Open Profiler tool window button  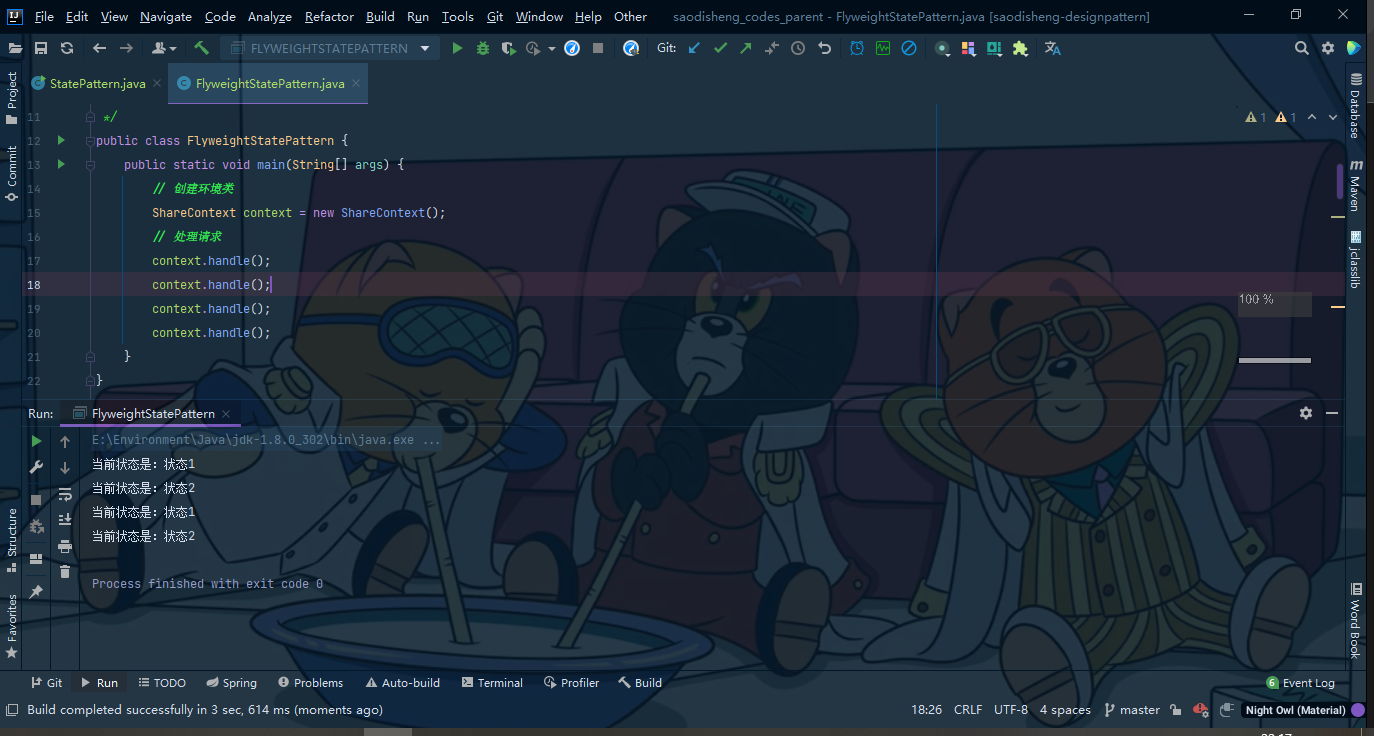coord(572,683)
